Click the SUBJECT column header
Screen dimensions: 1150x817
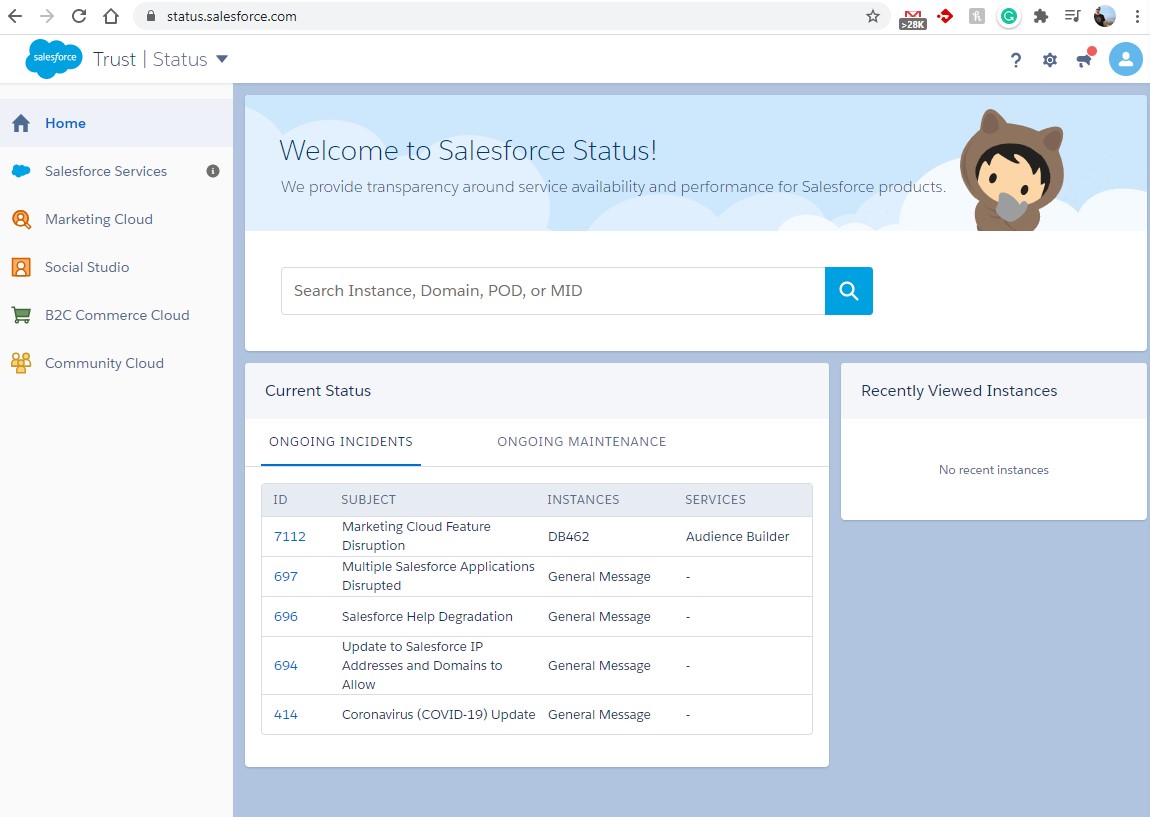point(368,499)
